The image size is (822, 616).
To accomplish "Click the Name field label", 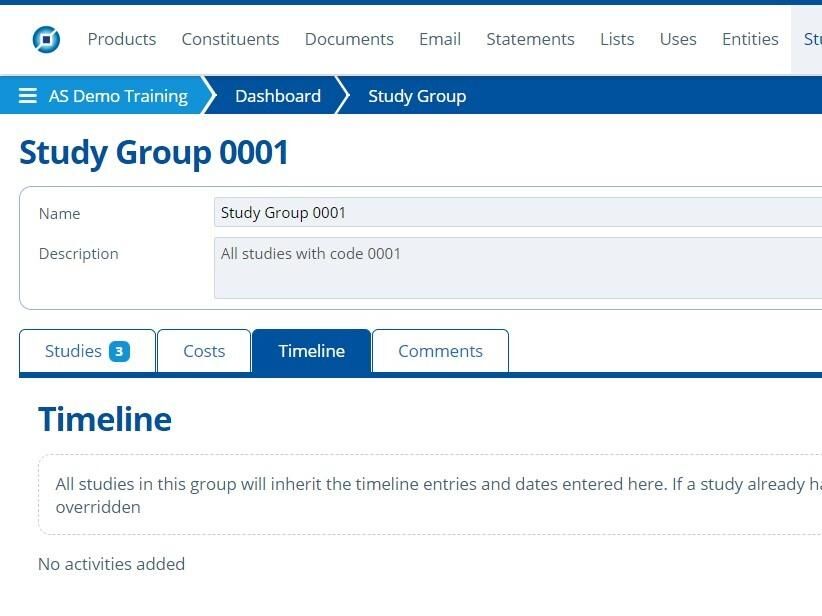I will click(59, 213).
